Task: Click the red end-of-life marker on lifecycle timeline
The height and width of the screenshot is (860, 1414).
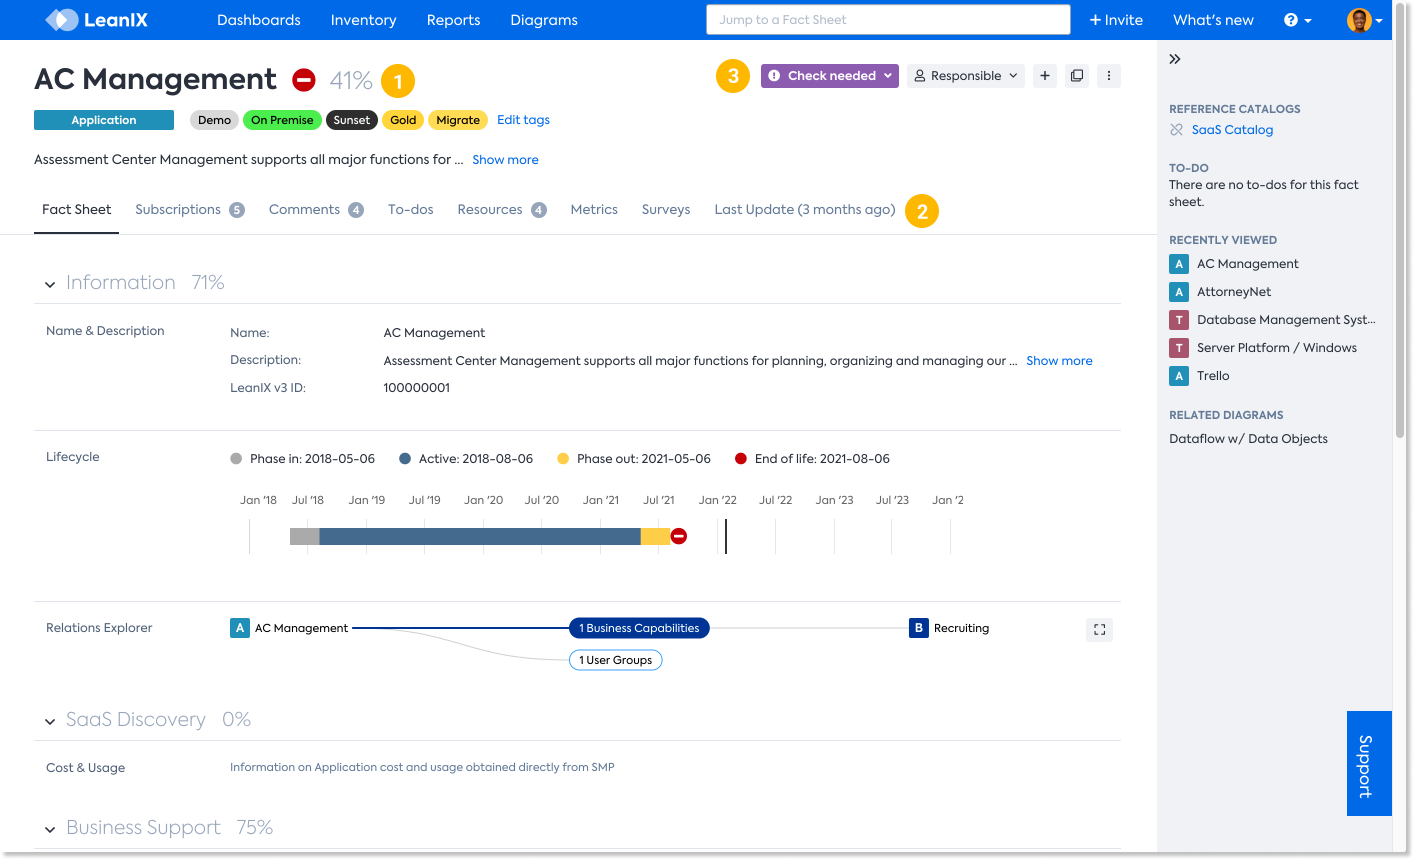Action: (679, 537)
